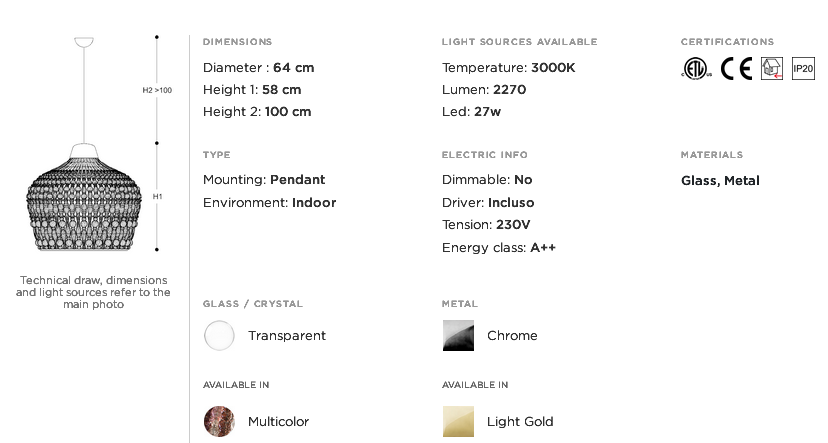The height and width of the screenshot is (443, 828).
Task: Click the indoor-use house icon
Action: 771,68
